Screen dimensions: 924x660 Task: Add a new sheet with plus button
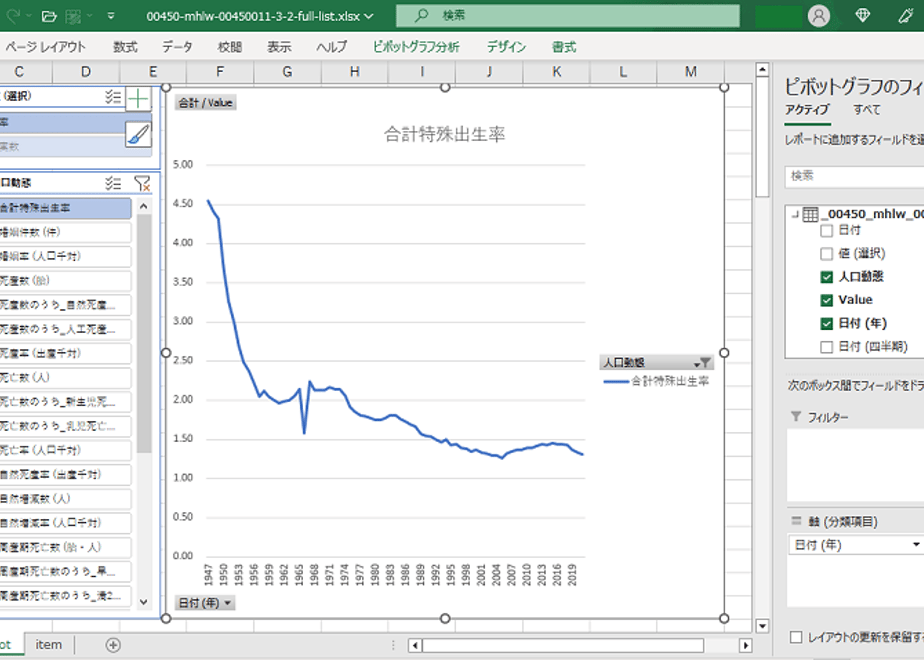tap(113, 645)
